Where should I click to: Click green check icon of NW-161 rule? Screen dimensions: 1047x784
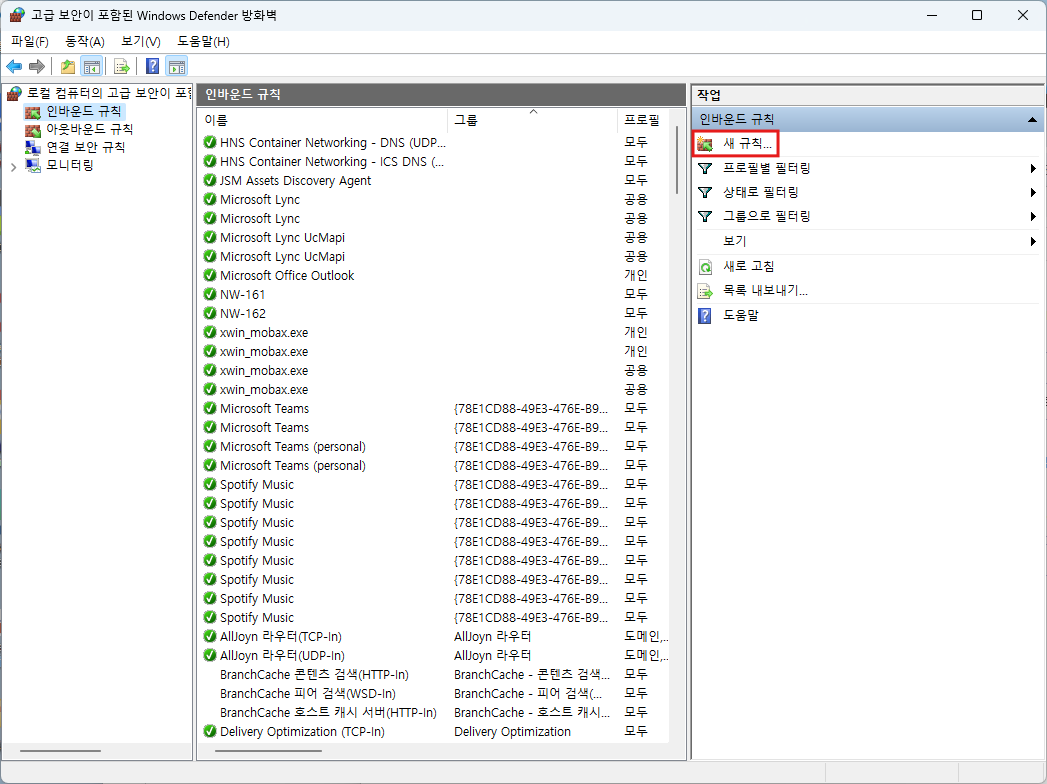(210, 295)
